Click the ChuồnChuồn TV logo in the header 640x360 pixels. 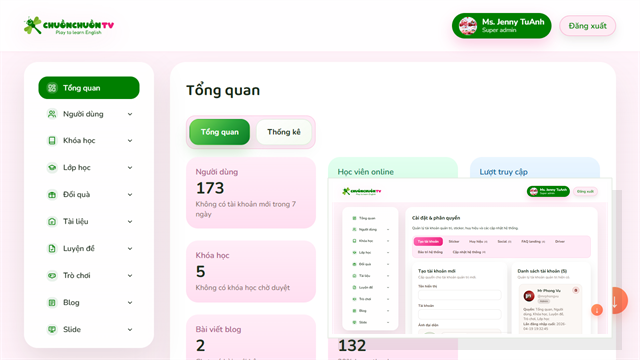tap(69, 26)
